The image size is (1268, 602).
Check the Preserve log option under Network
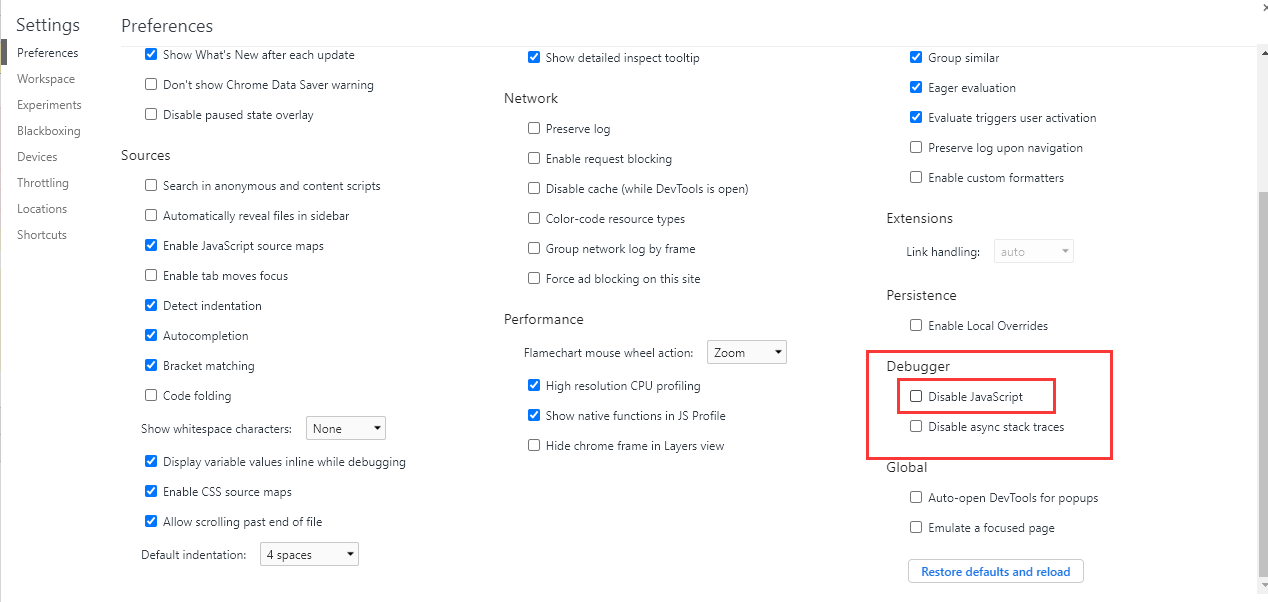coord(534,129)
